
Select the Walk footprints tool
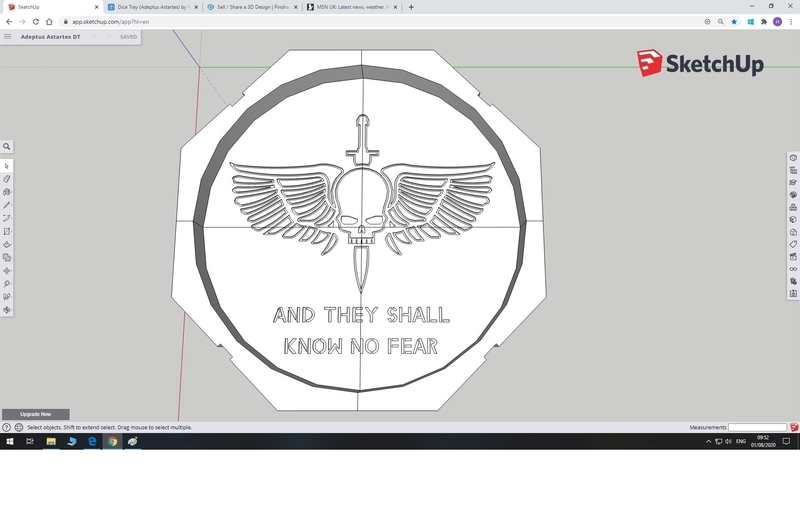click(7, 297)
